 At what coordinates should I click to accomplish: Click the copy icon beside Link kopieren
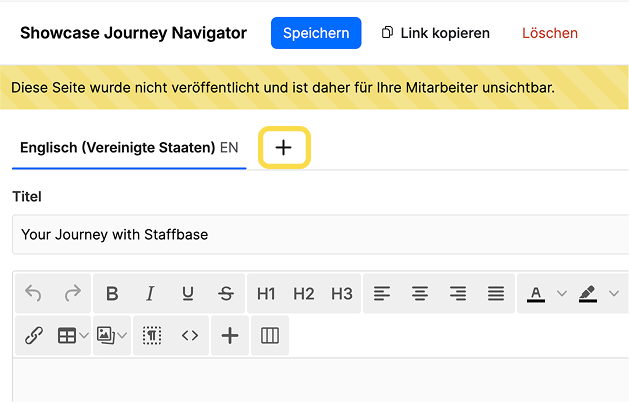click(x=387, y=32)
